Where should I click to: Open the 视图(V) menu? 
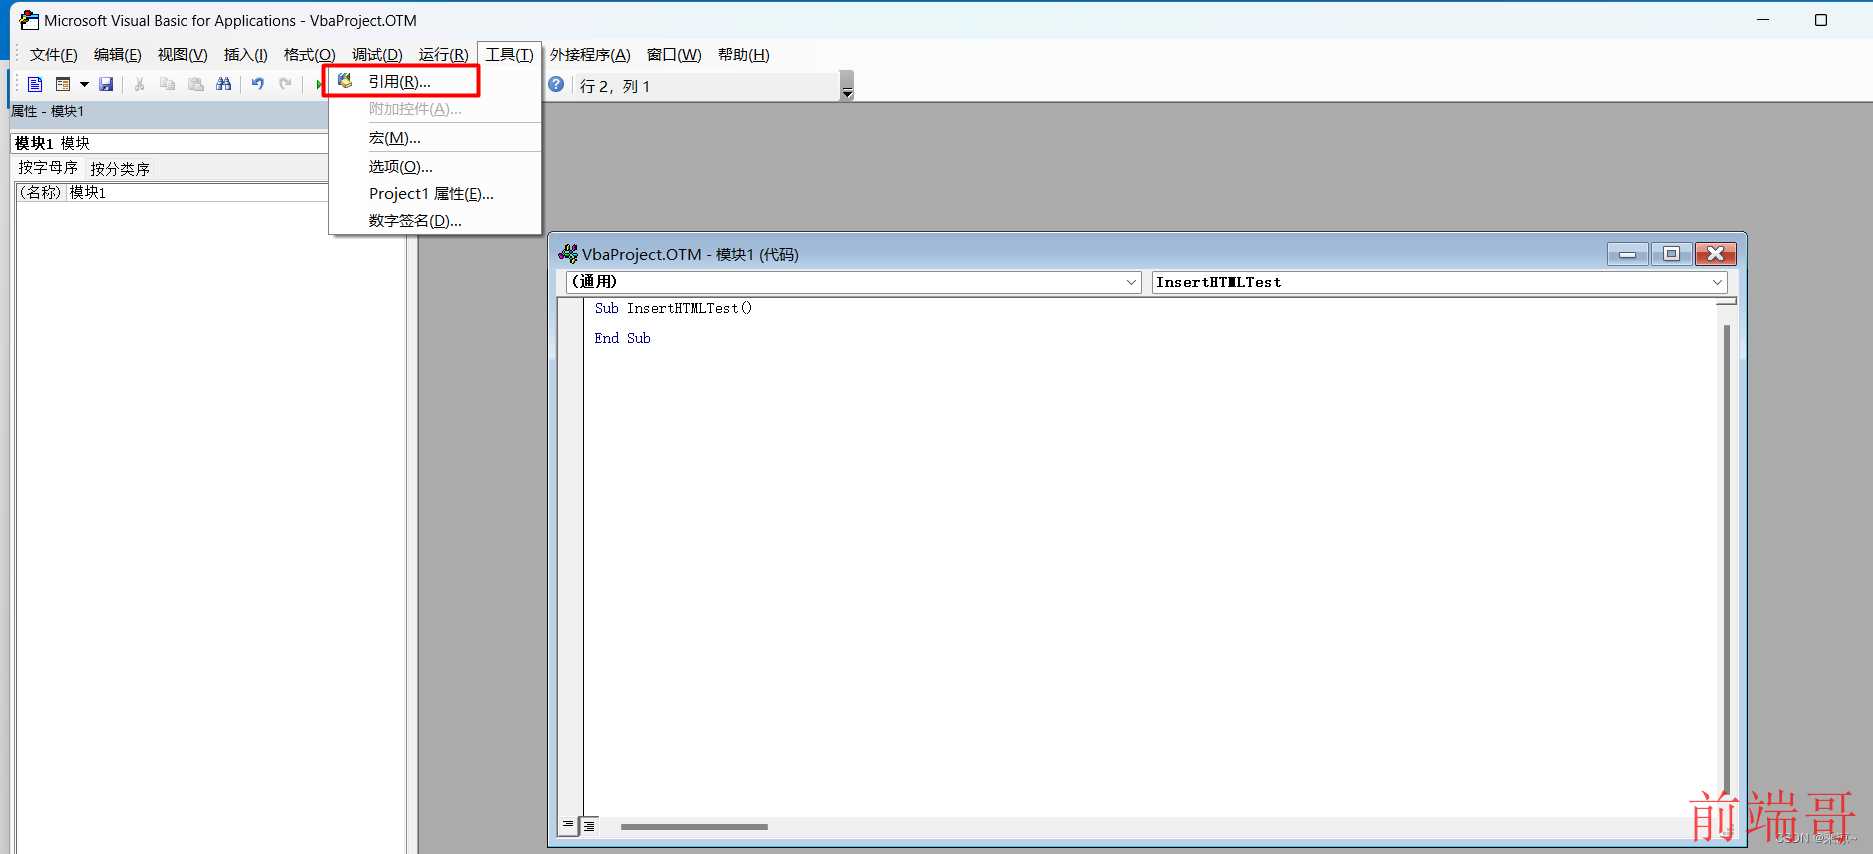click(182, 55)
